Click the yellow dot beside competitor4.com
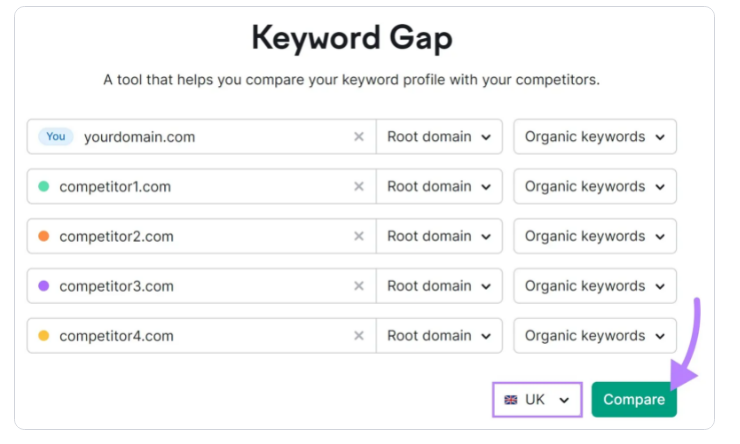Image resolution: width=740 pixels, height=444 pixels. point(43,337)
